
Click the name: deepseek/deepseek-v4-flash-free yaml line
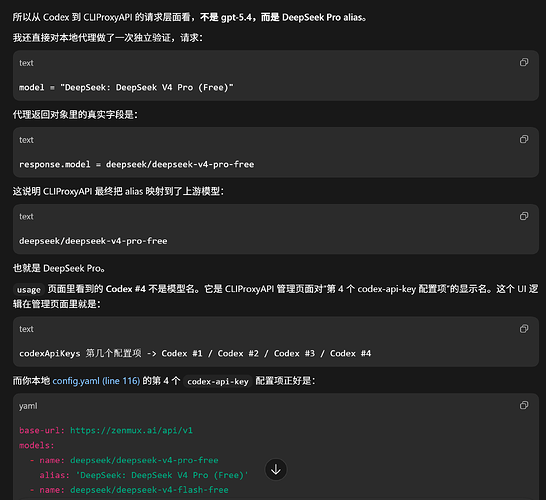(129, 490)
